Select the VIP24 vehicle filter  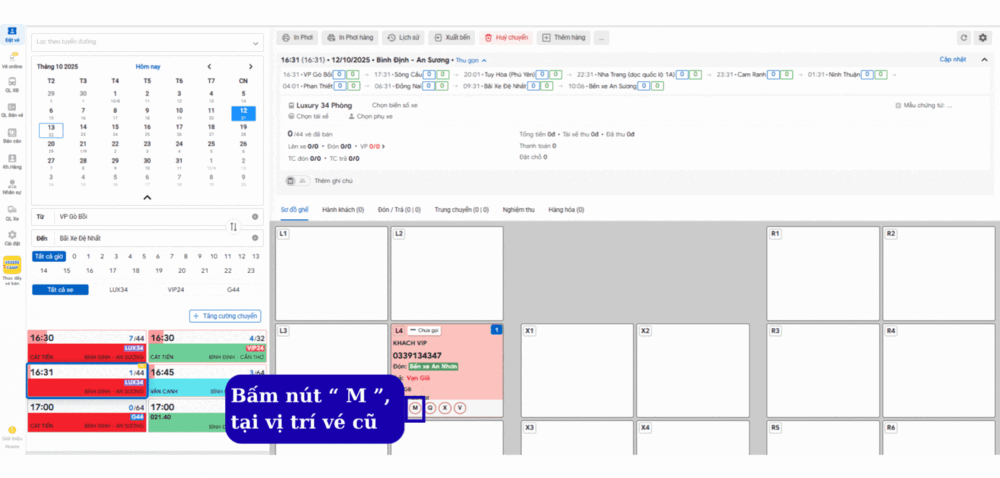176,289
